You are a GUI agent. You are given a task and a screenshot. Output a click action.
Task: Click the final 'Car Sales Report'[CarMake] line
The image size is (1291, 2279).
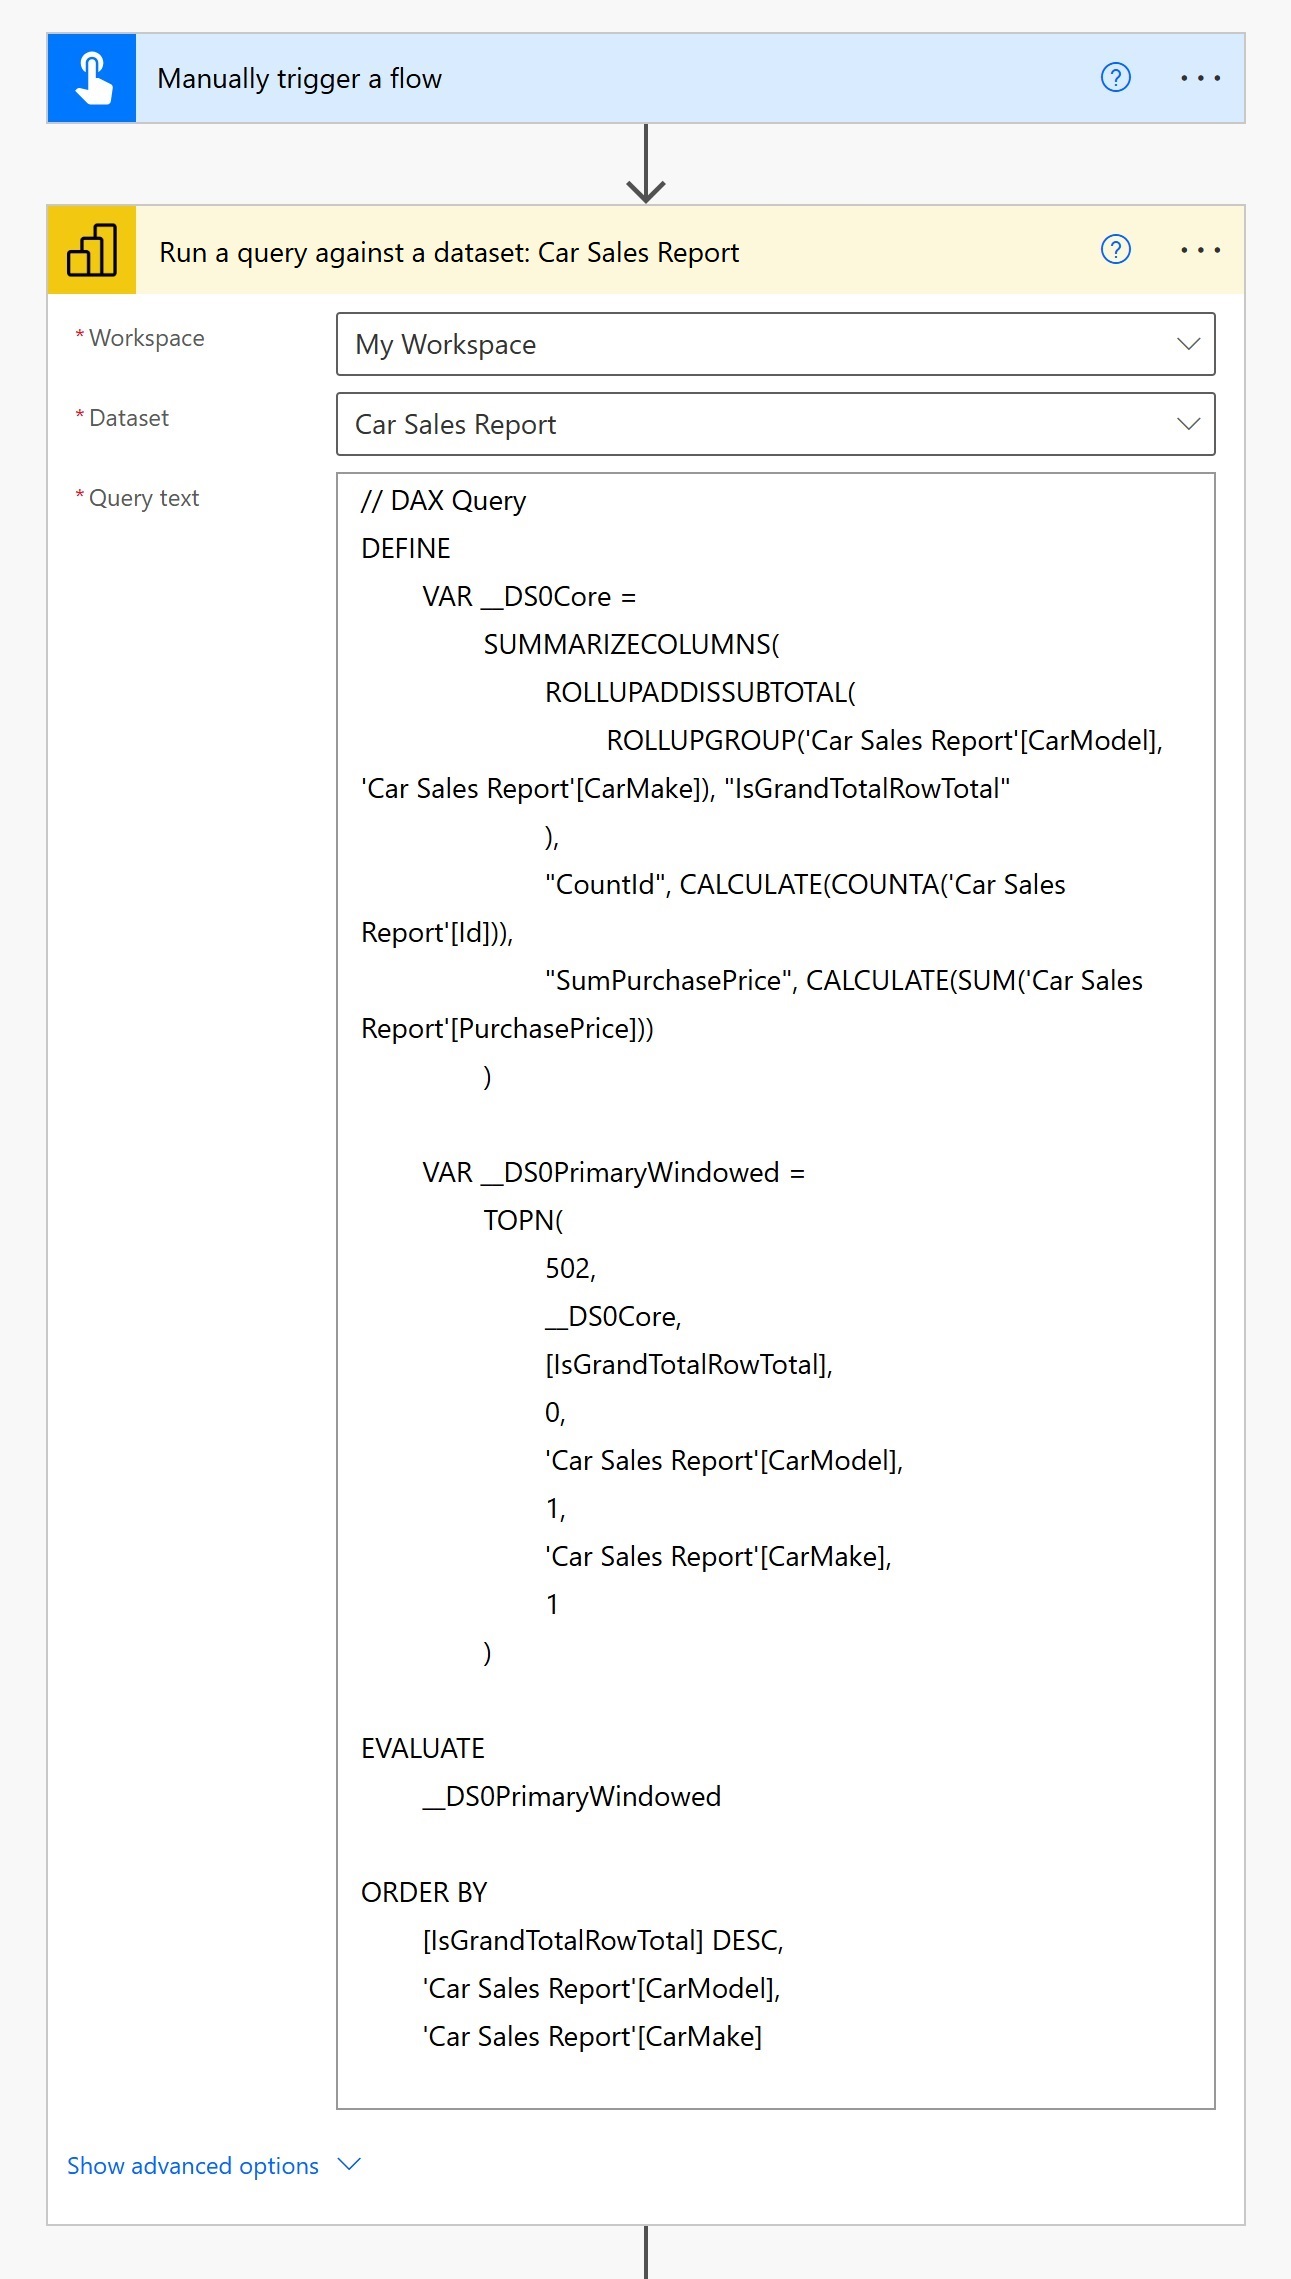point(592,2036)
